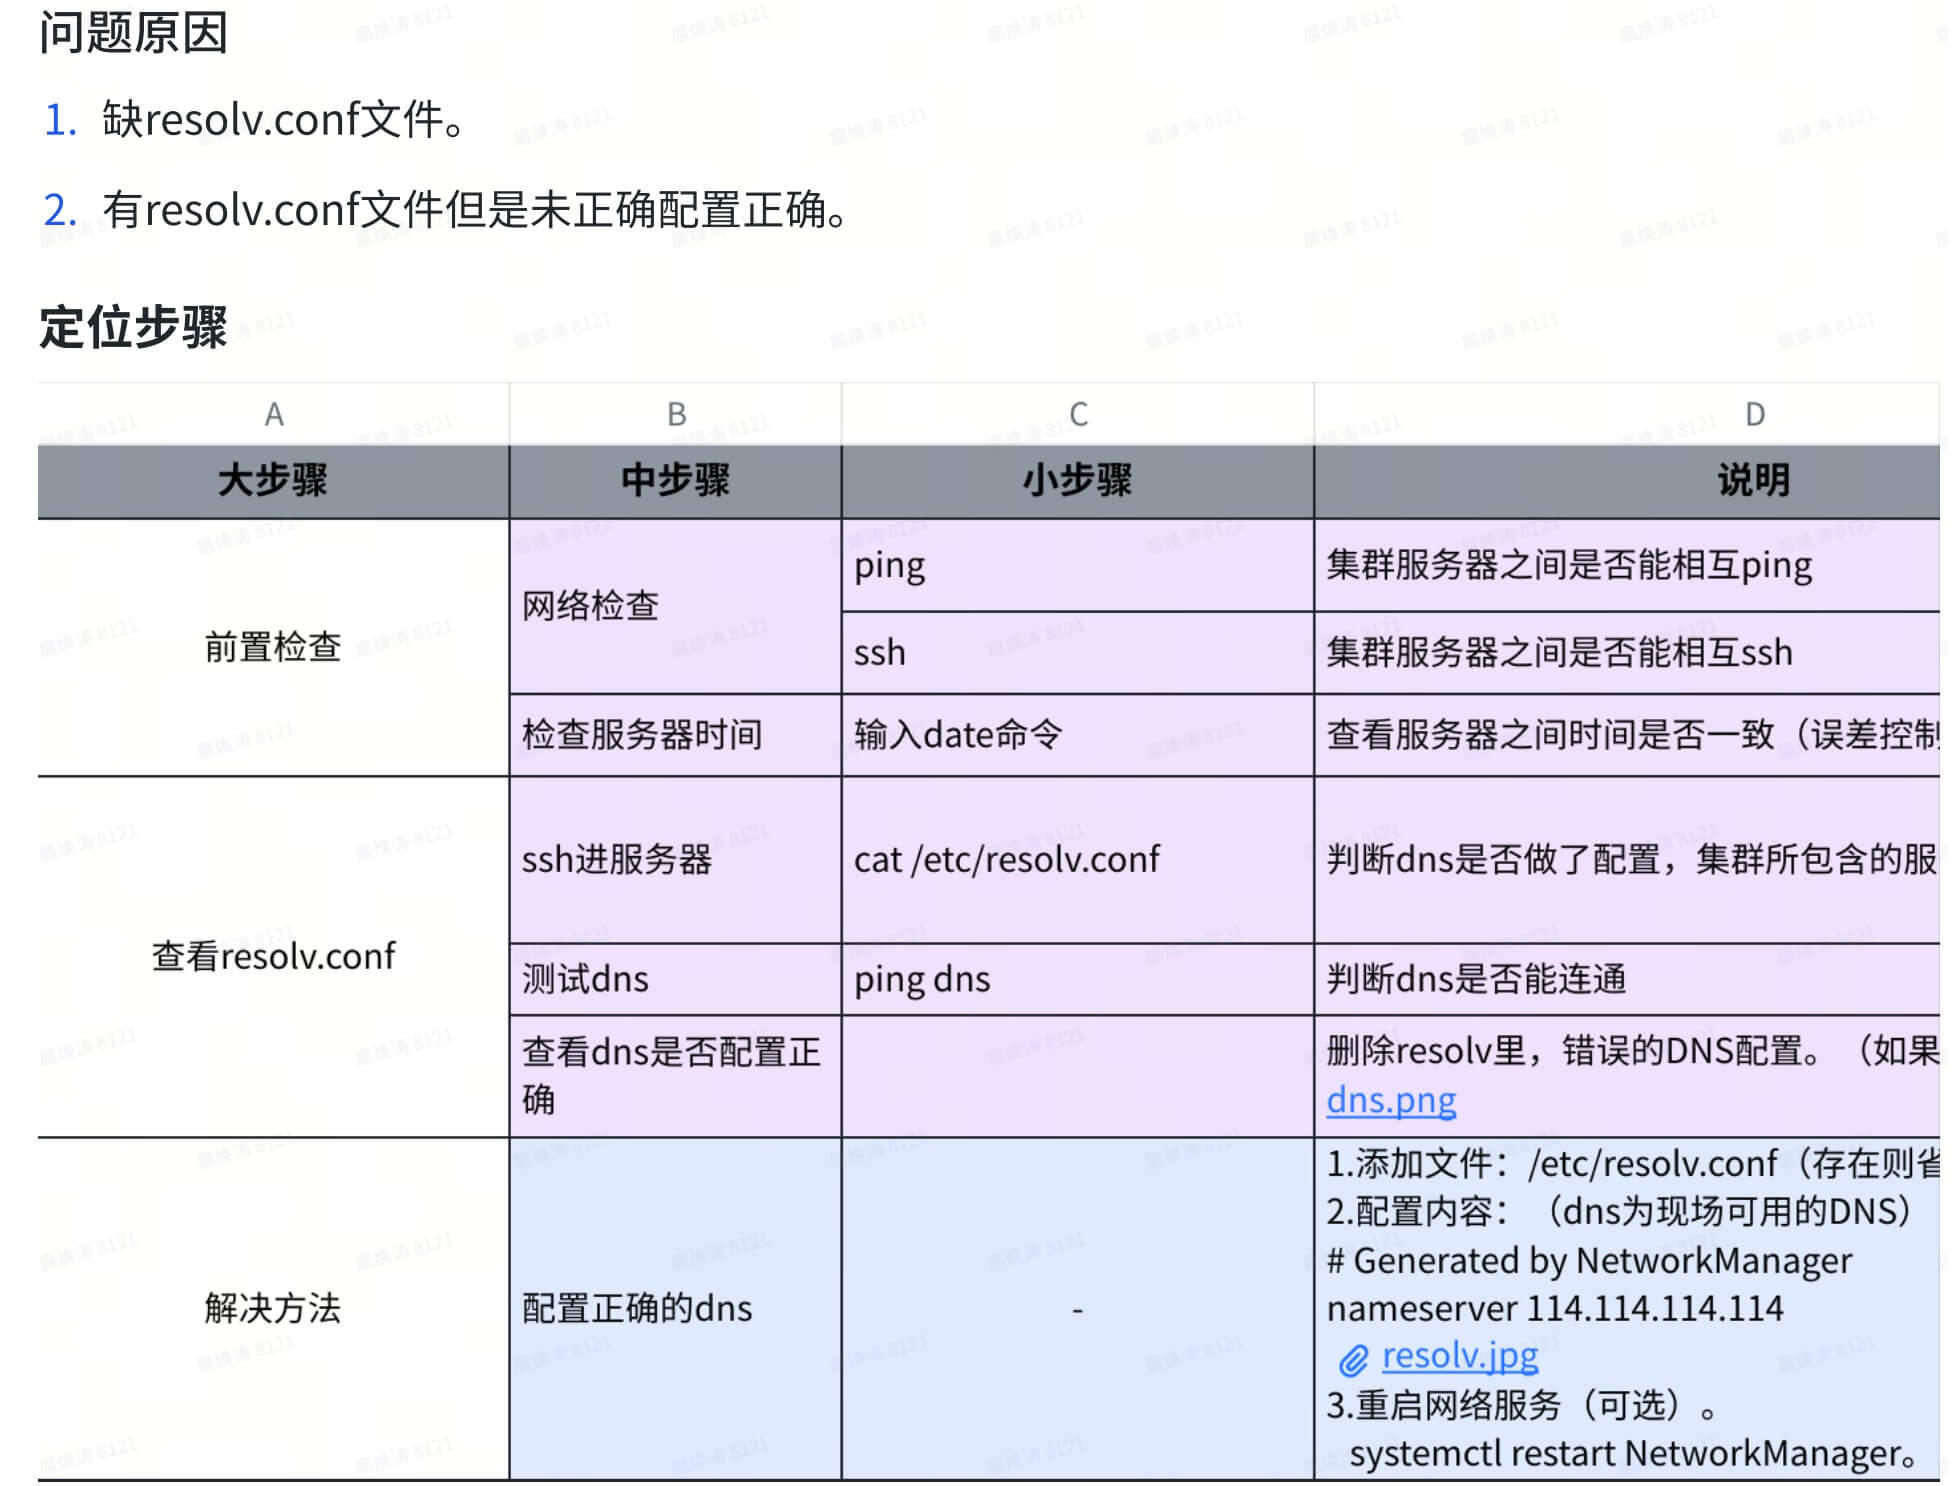
Task: Select column A header
Action: [273, 414]
